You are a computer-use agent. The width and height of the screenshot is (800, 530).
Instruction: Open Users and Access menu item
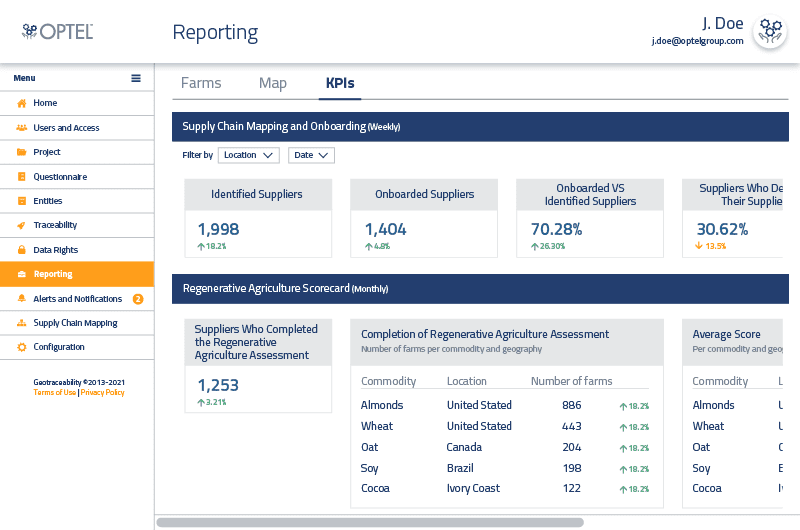click(77, 128)
